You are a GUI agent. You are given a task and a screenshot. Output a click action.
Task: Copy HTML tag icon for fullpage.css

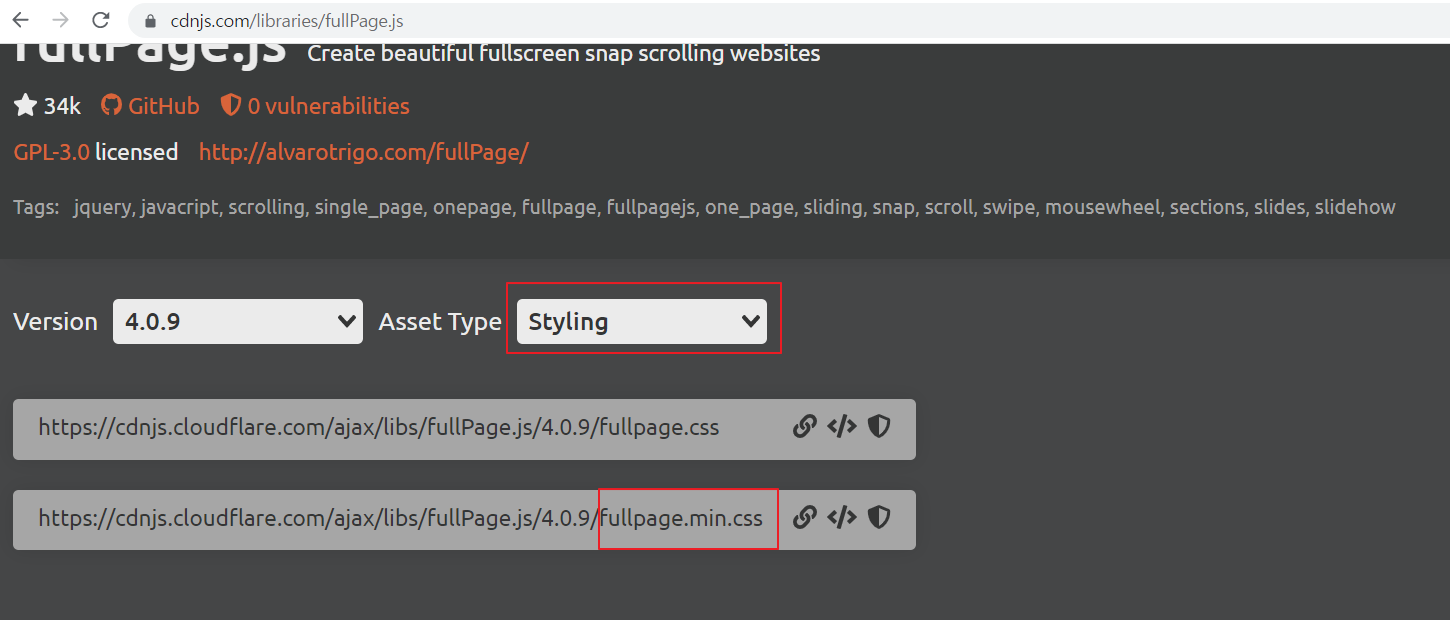coord(842,427)
